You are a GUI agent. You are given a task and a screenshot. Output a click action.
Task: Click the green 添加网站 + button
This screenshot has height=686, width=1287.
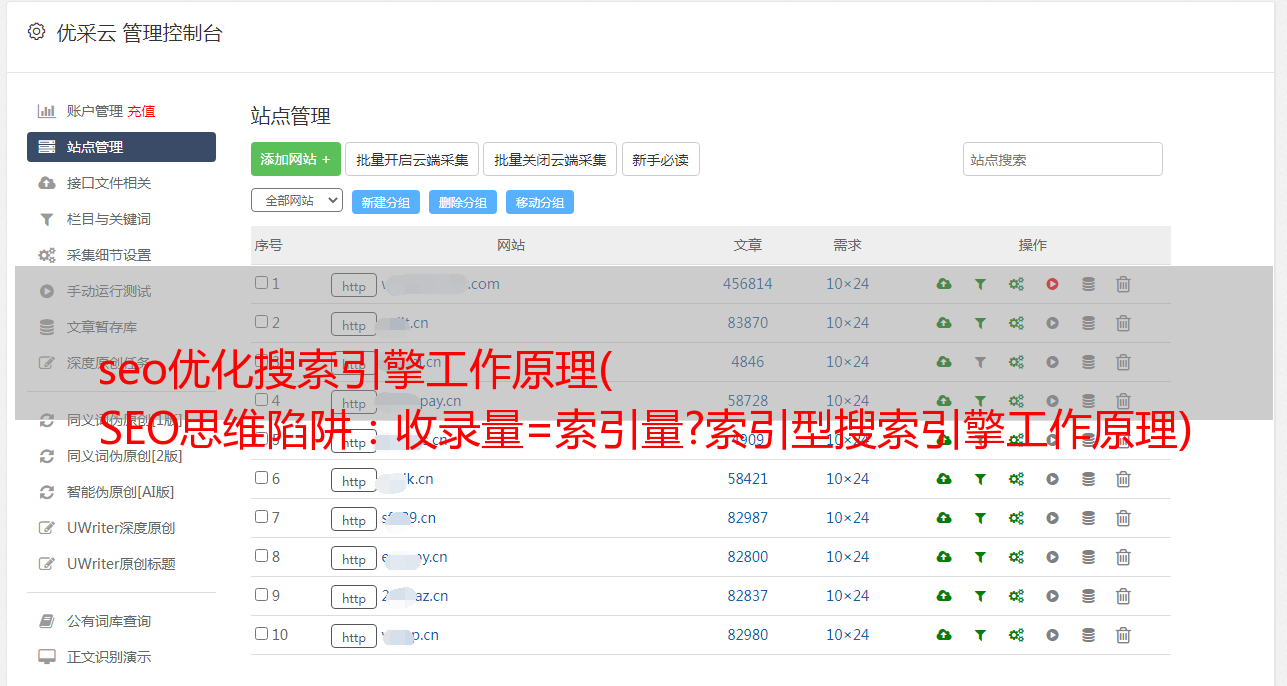(296, 159)
